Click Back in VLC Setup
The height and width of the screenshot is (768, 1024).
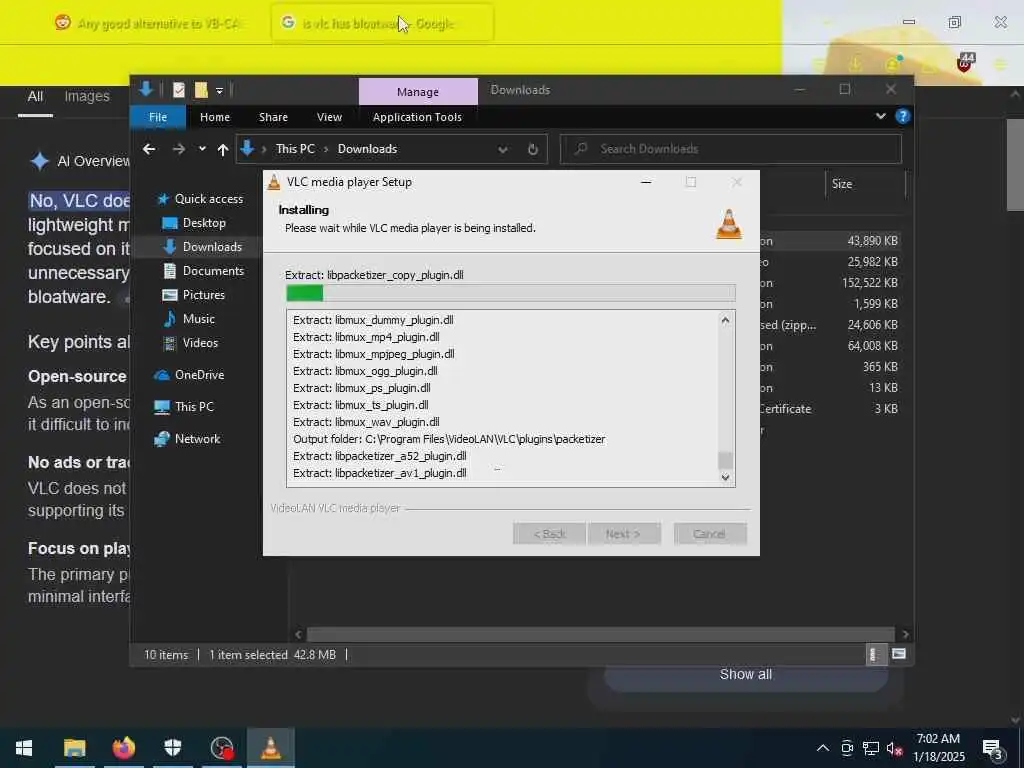click(x=549, y=534)
